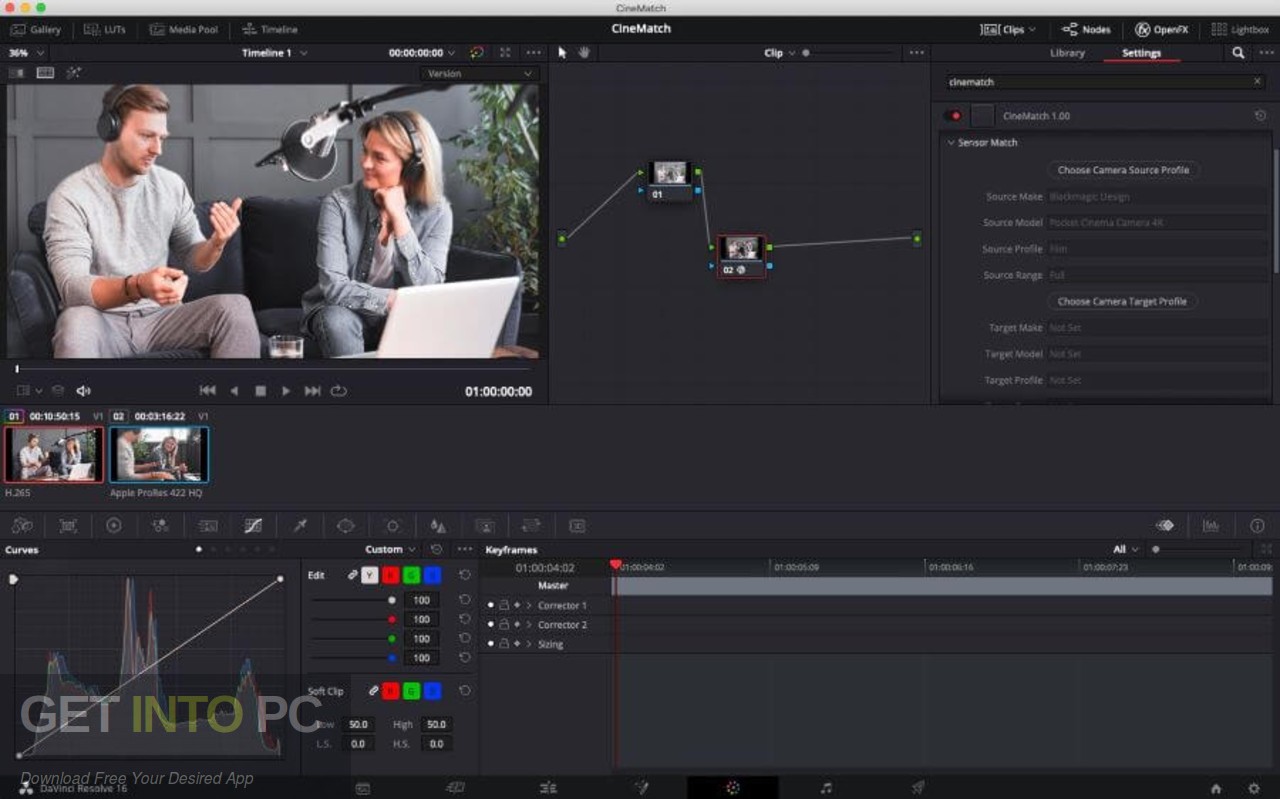The height and width of the screenshot is (799, 1280).
Task: Select the Apple ProRes 422 HQ clip thumbnail
Action: (x=159, y=455)
